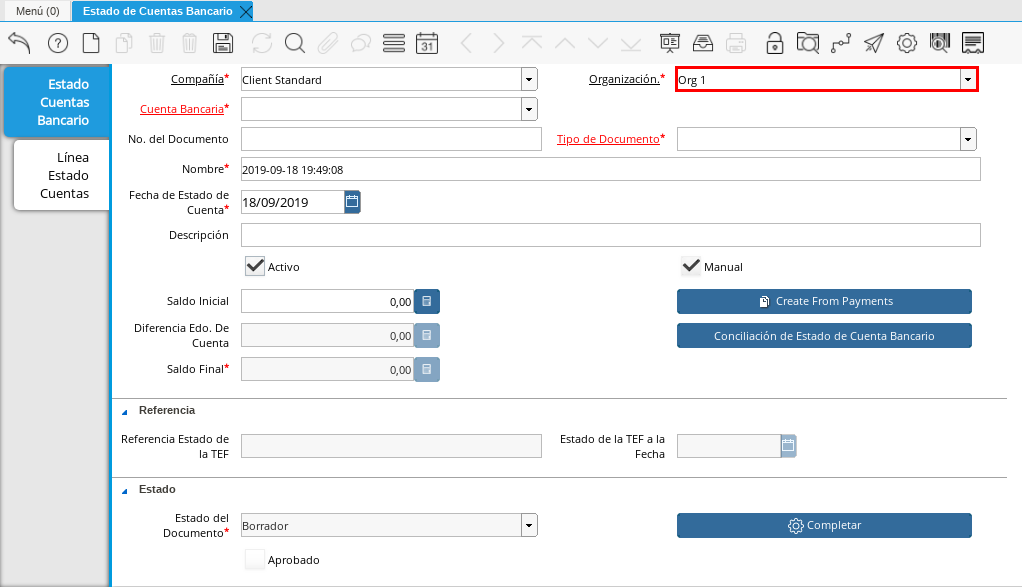
Task: Collapse the Referencia section
Action: click(x=124, y=411)
